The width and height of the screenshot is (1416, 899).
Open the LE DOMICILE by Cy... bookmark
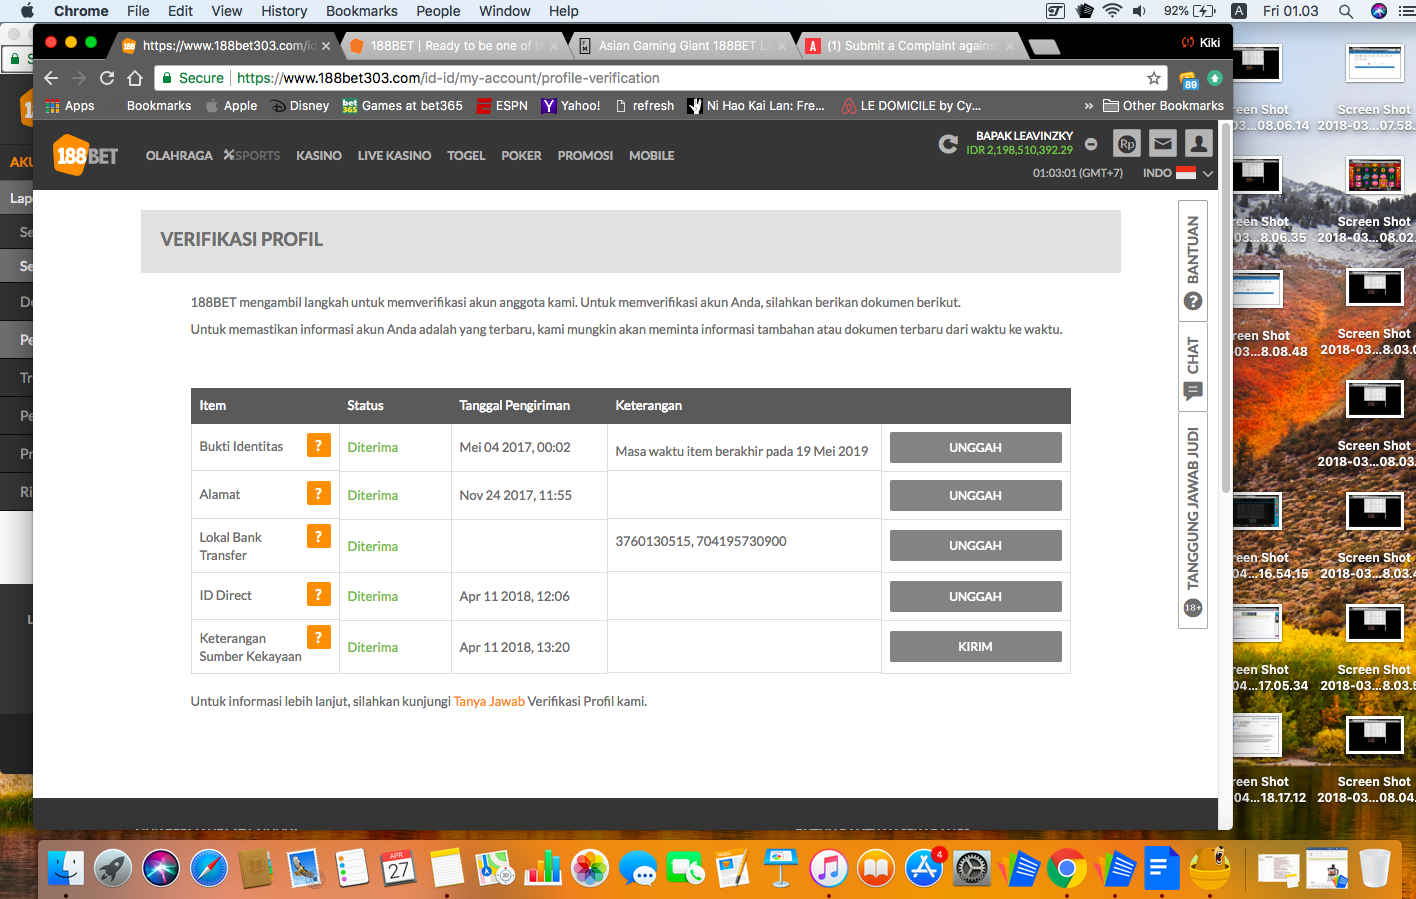pyautogui.click(x=911, y=106)
